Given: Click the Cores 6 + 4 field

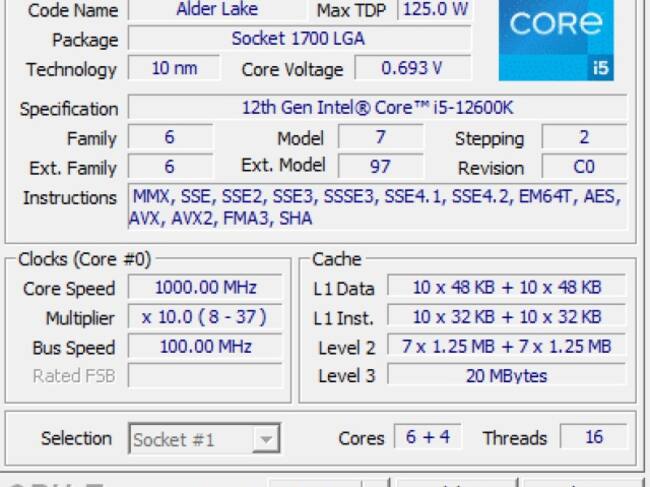Looking at the screenshot, I should pos(427,438).
